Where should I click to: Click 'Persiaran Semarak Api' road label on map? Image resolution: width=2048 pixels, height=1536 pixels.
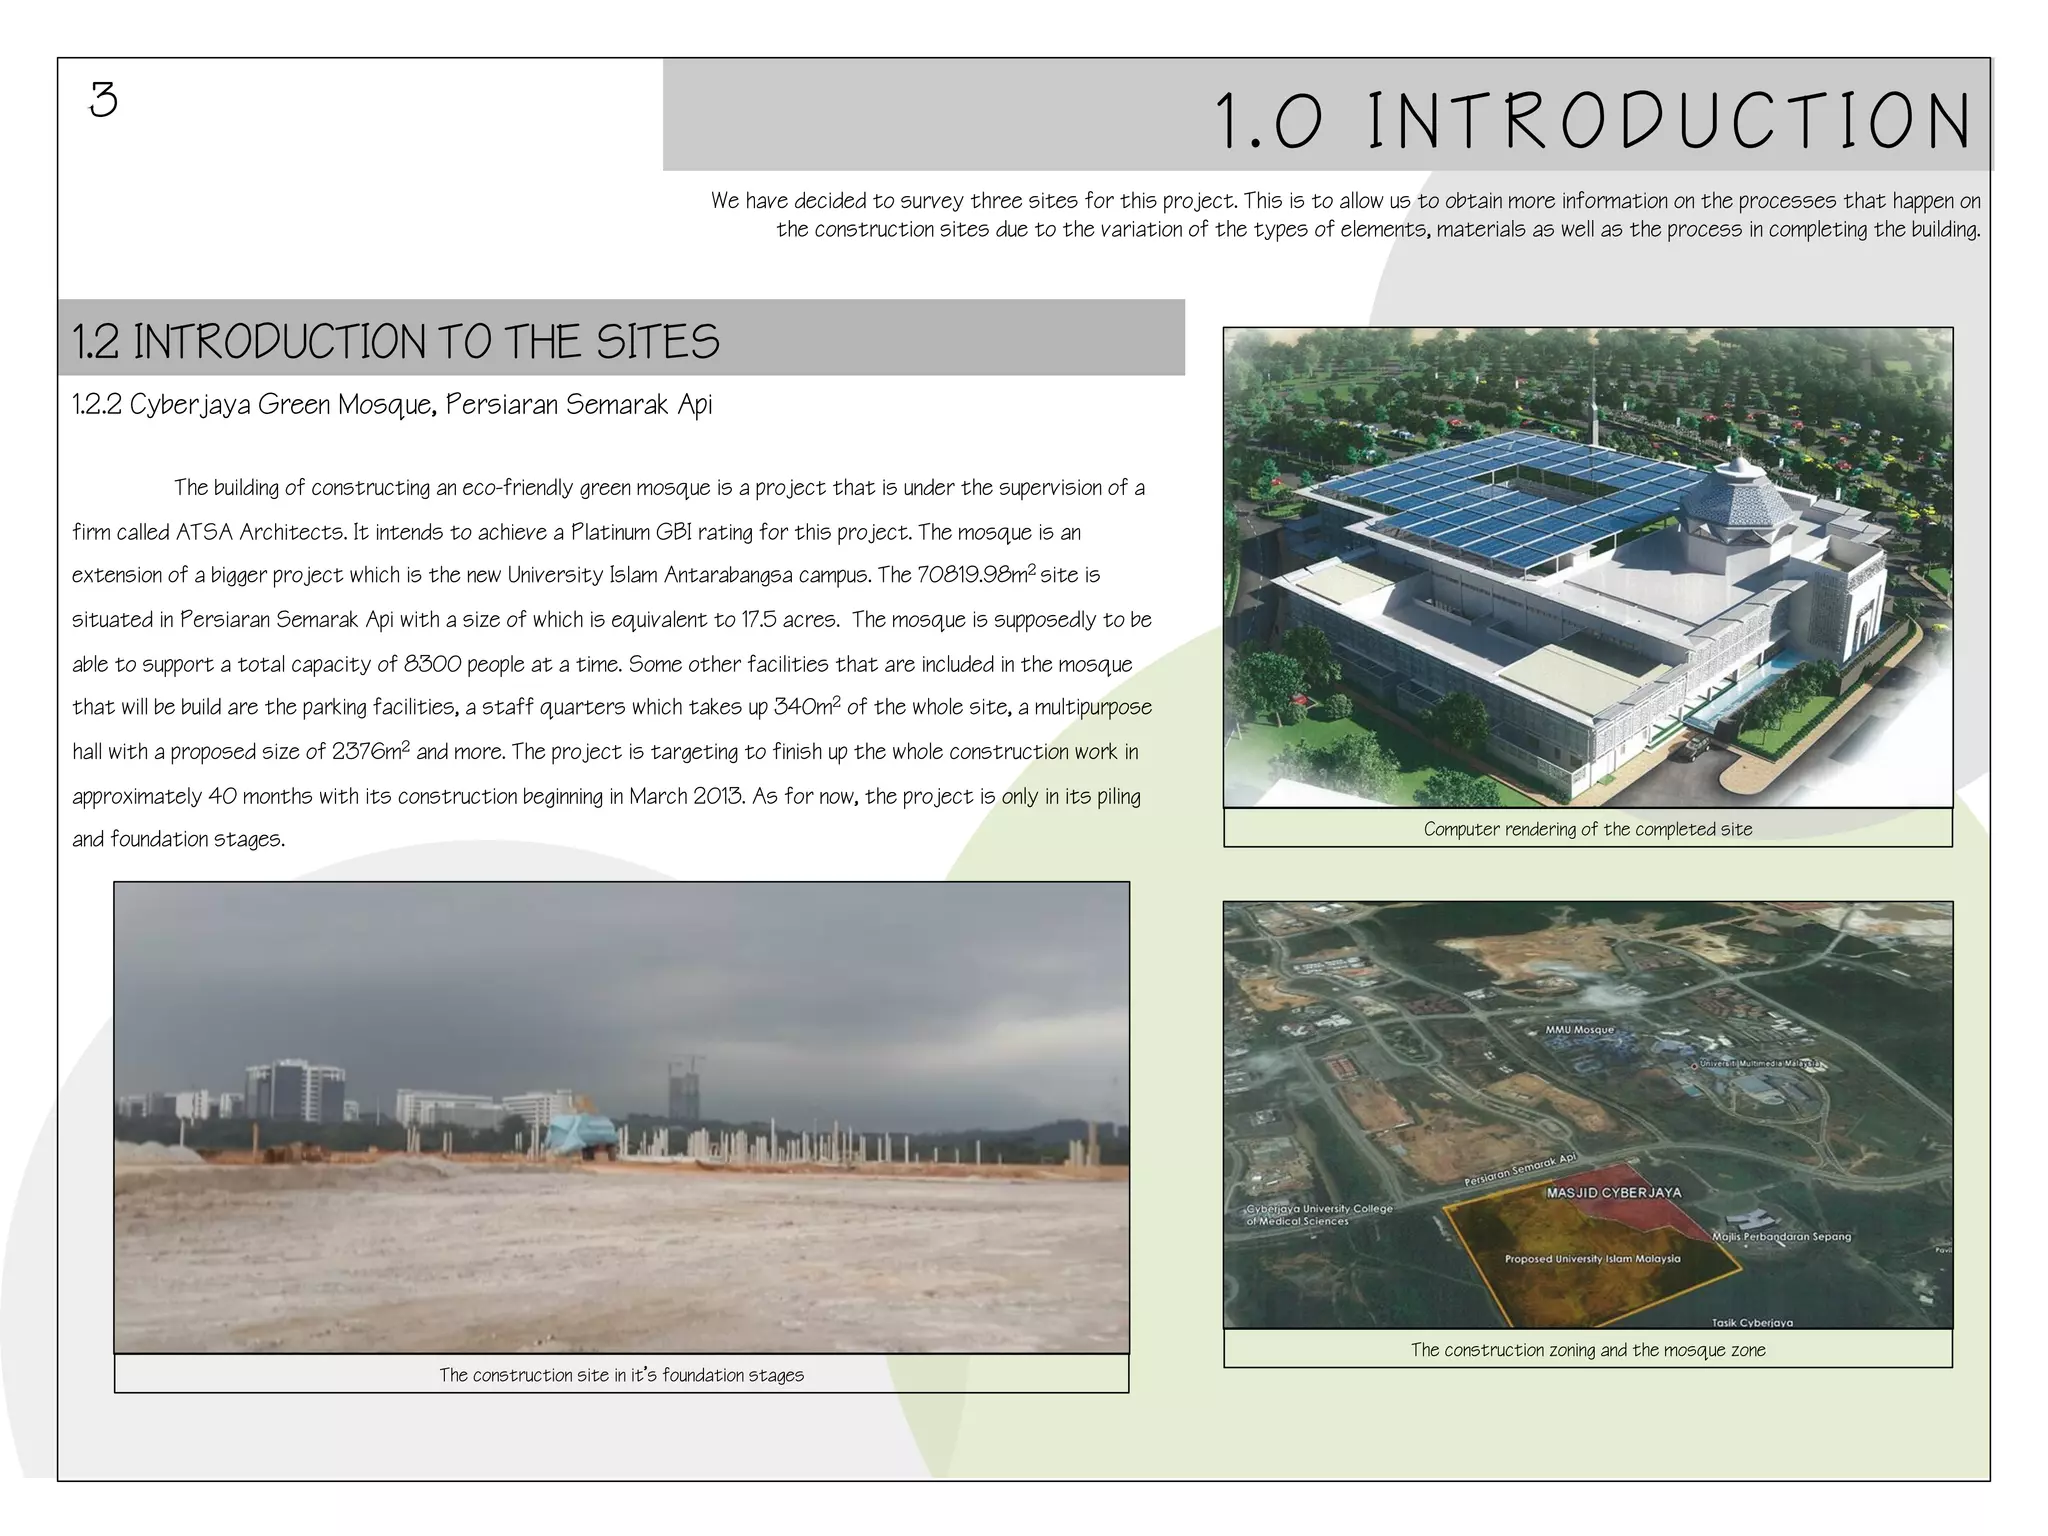click(x=1520, y=1169)
